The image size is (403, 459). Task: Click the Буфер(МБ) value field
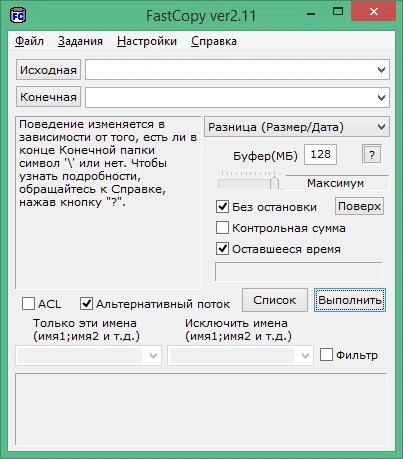[320, 154]
